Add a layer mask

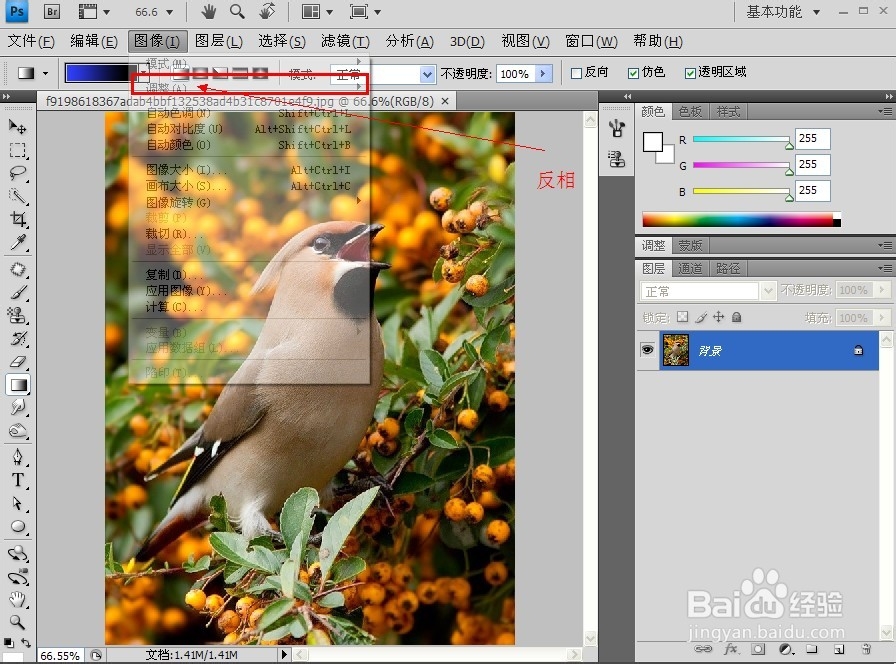pos(758,649)
